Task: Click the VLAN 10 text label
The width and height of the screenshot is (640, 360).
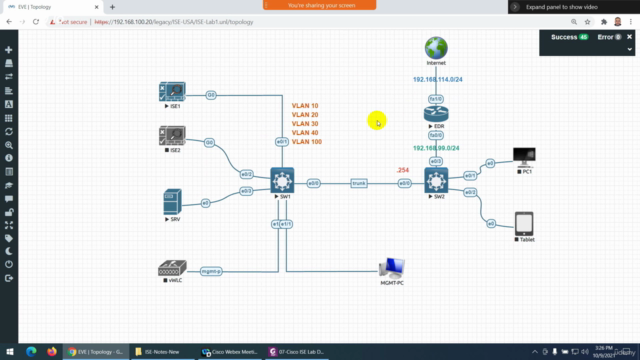Action: (x=305, y=106)
